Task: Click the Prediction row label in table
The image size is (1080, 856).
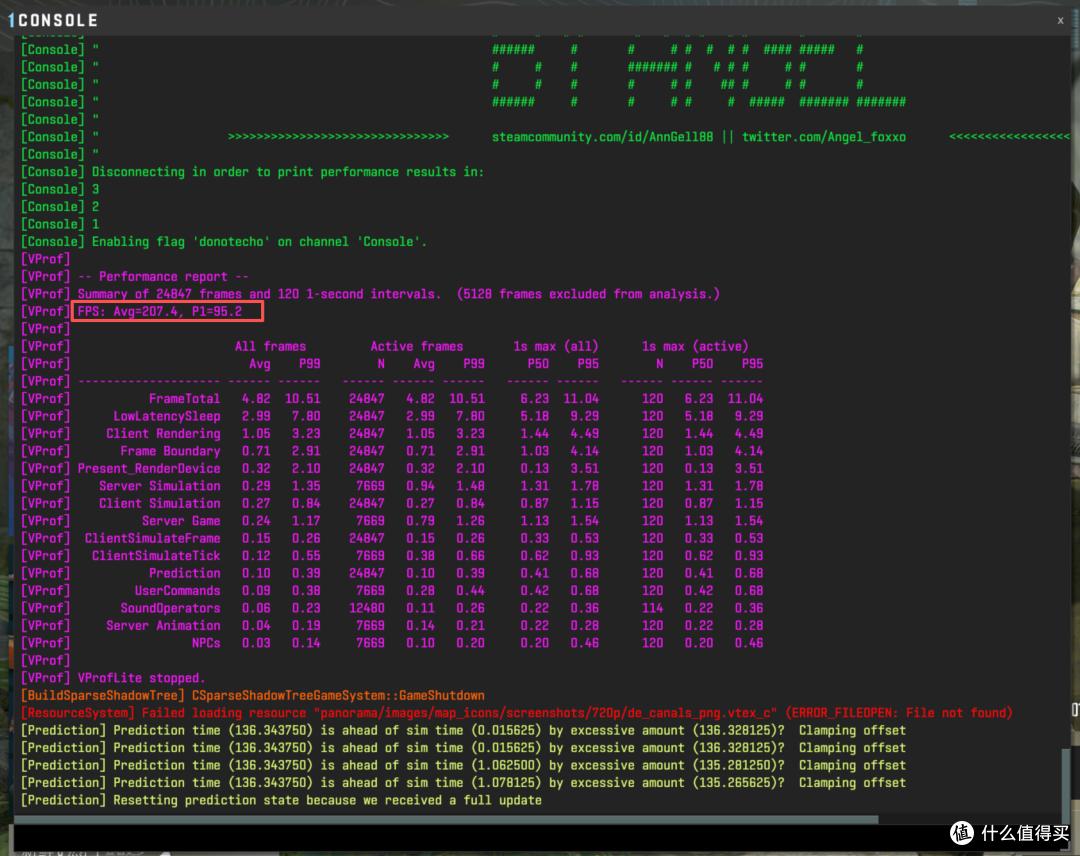Action: point(184,573)
